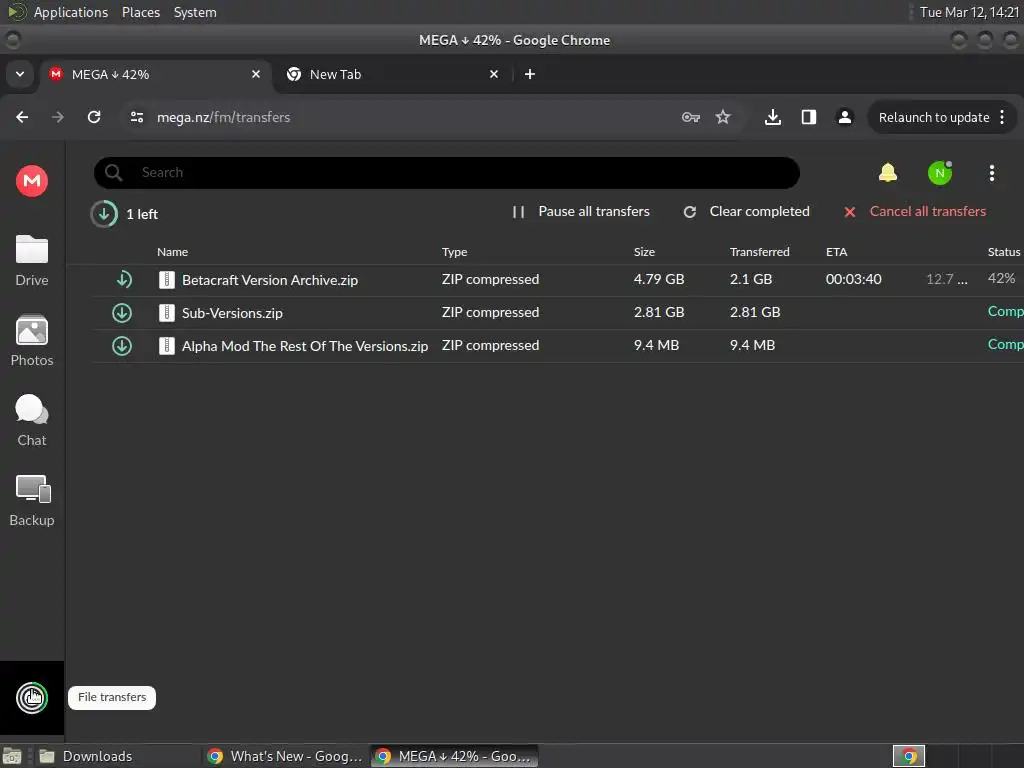Click the File transfers circular icon
The image size is (1024, 768).
pos(32,697)
